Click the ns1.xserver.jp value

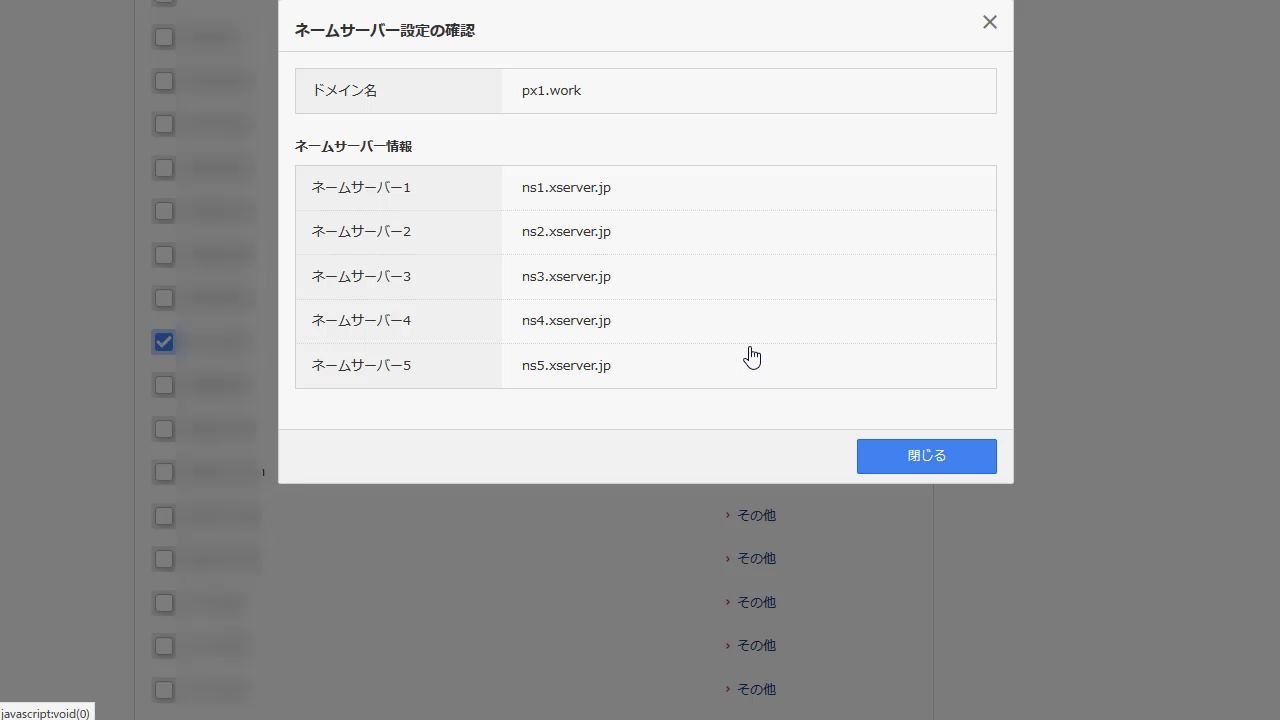point(566,188)
